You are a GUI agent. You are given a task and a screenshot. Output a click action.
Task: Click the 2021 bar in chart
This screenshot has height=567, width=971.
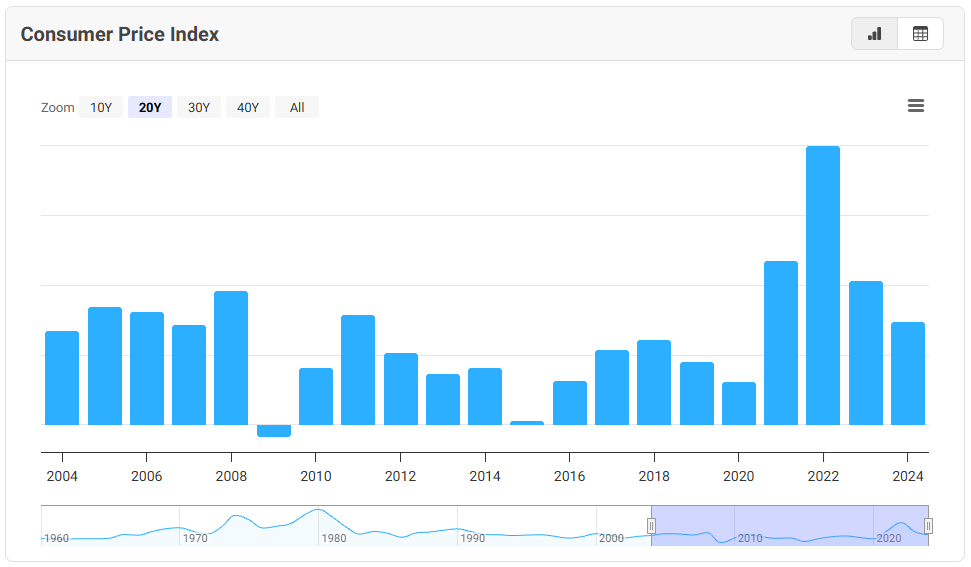click(x=781, y=343)
